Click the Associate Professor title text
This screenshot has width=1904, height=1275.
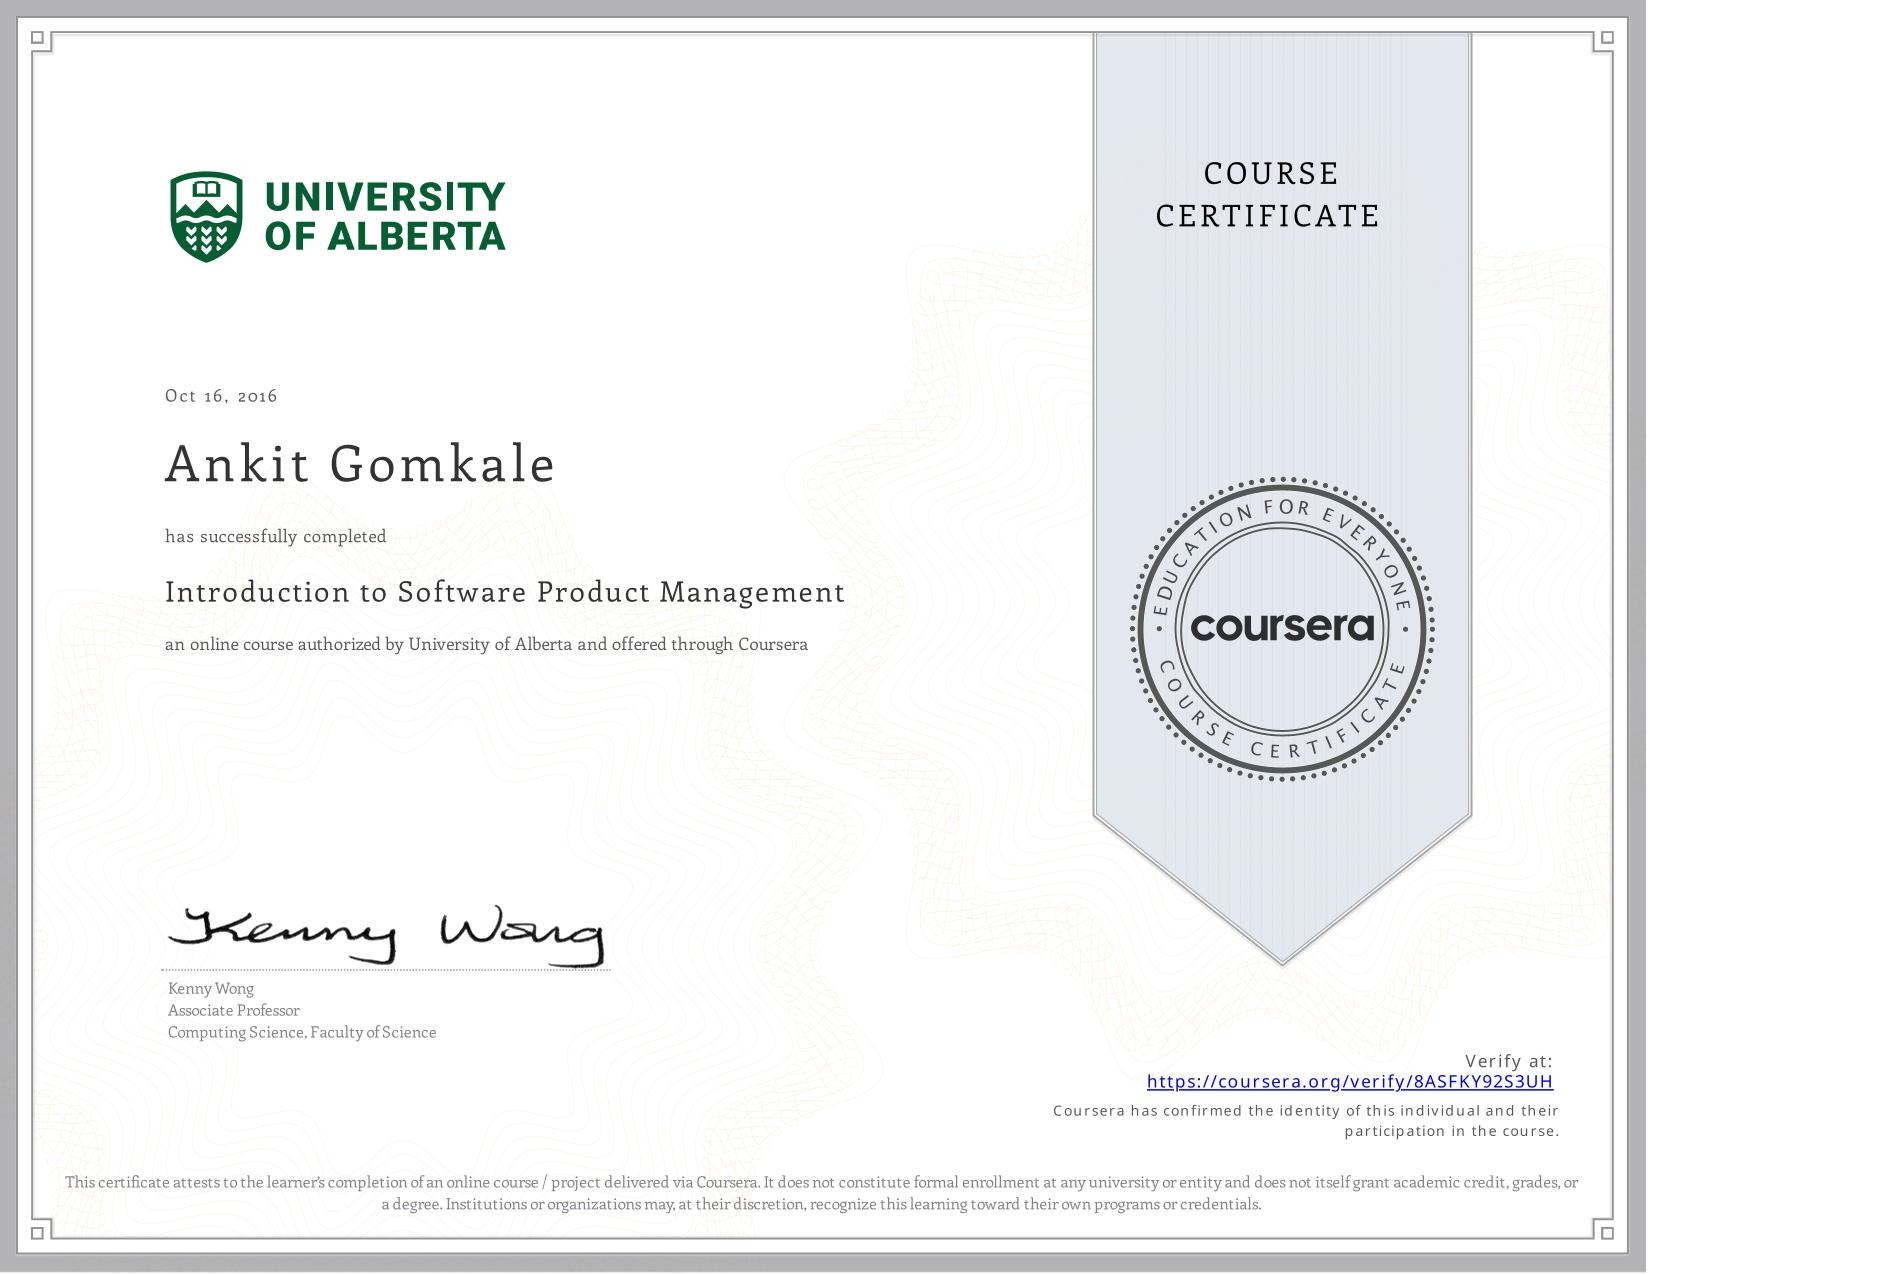tap(234, 1010)
